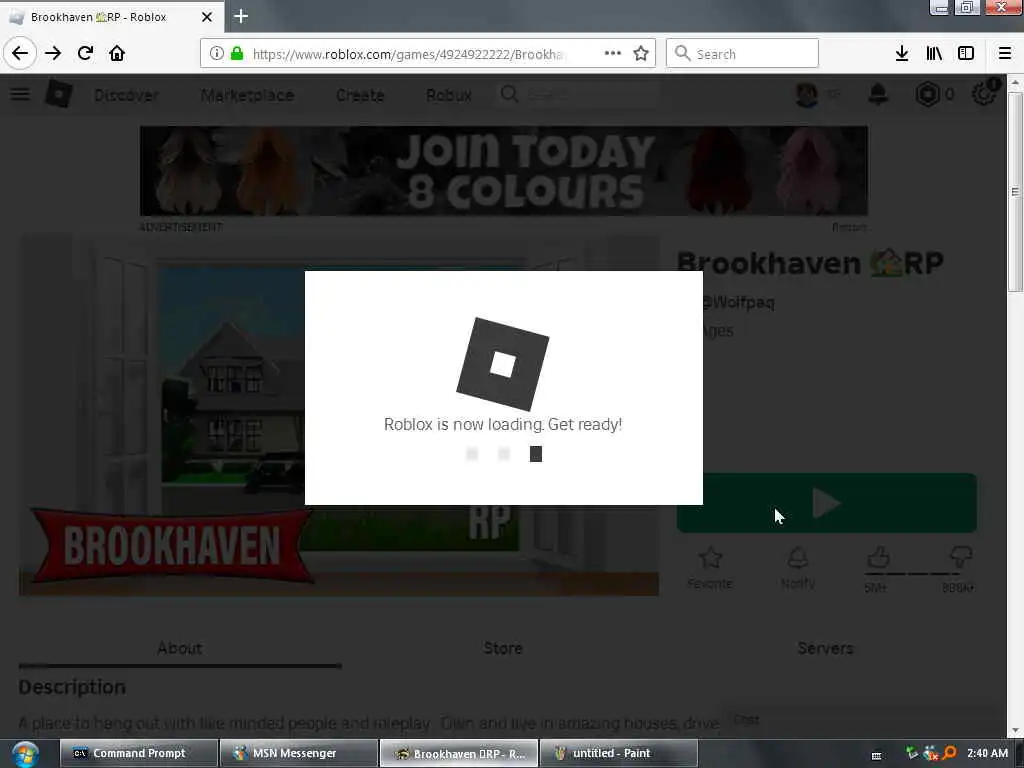Open the Robux page
Viewport: 1024px width, 768px height.
[x=449, y=95]
